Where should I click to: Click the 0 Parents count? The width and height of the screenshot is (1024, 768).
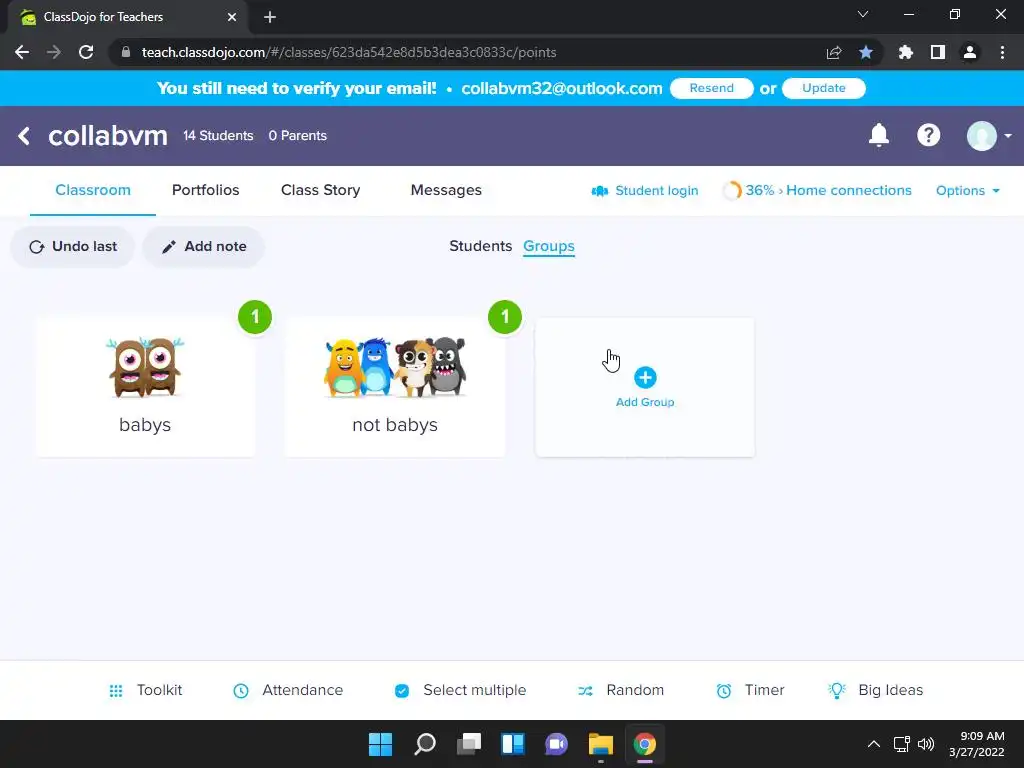298,136
